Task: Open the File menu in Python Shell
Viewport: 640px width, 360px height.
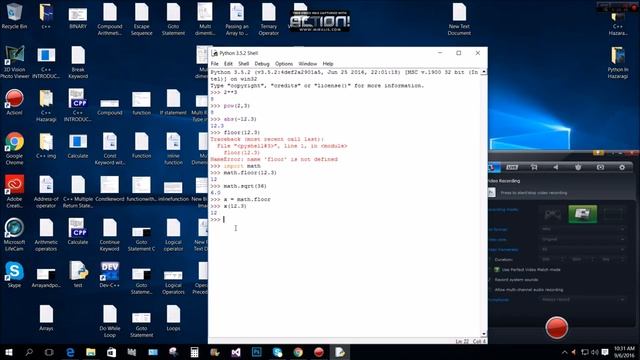Action: tap(214, 64)
